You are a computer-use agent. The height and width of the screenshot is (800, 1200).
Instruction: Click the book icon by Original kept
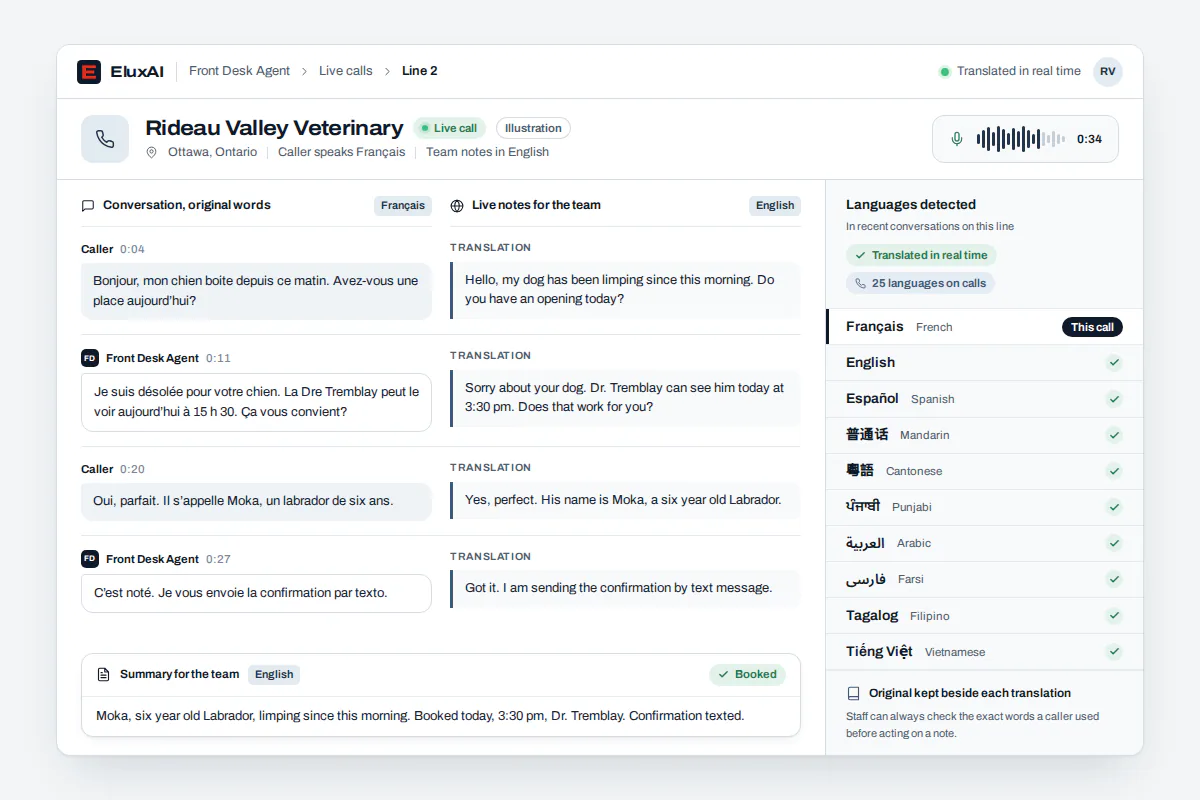(x=853, y=693)
